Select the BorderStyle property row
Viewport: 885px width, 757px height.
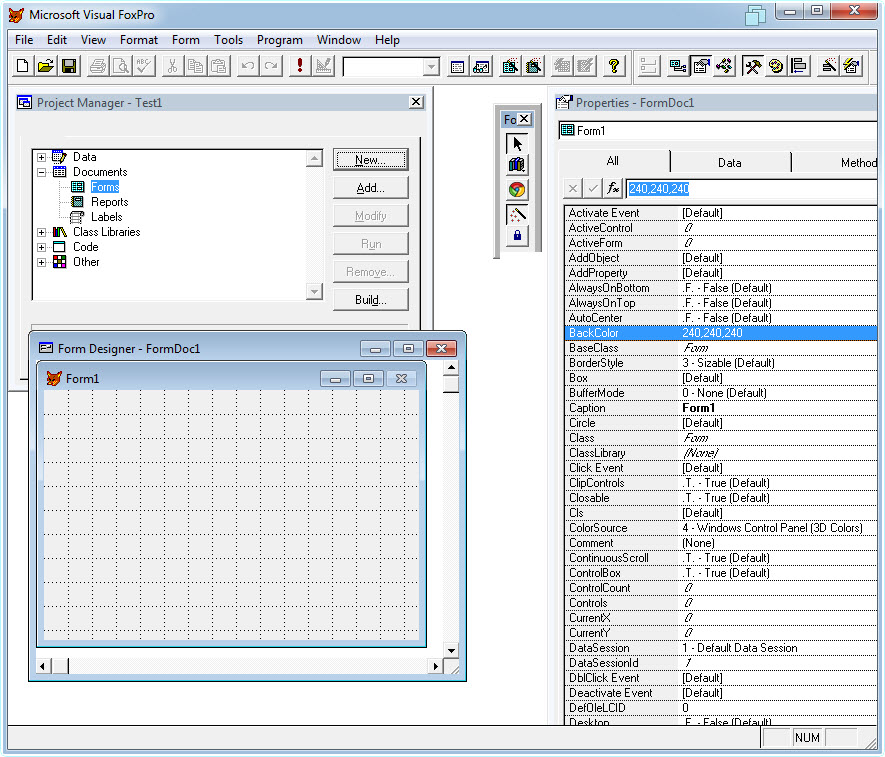(721, 363)
